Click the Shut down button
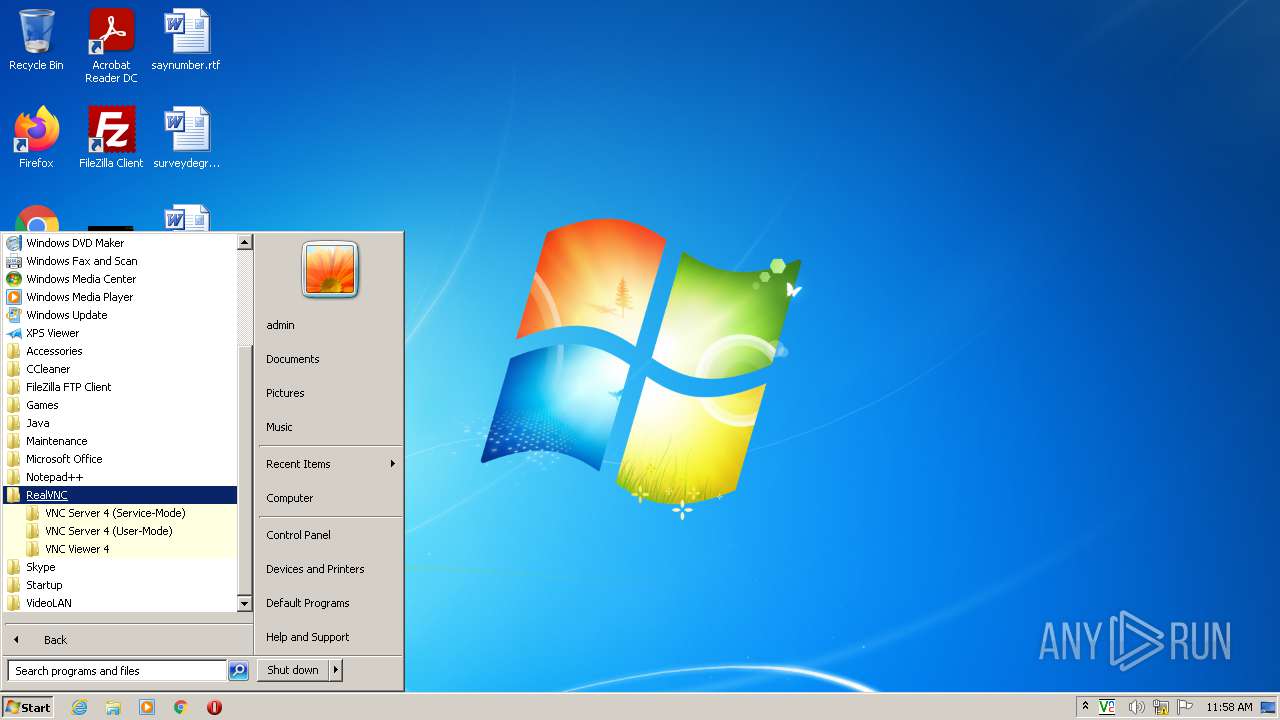 pos(293,670)
